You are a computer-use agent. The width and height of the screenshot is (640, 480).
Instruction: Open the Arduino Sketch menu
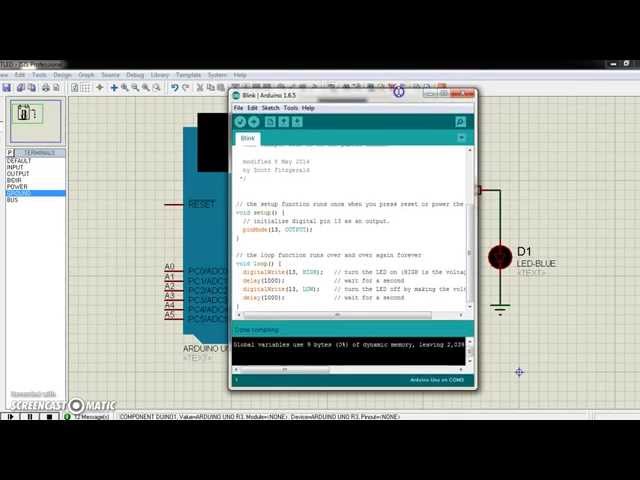tap(270, 108)
